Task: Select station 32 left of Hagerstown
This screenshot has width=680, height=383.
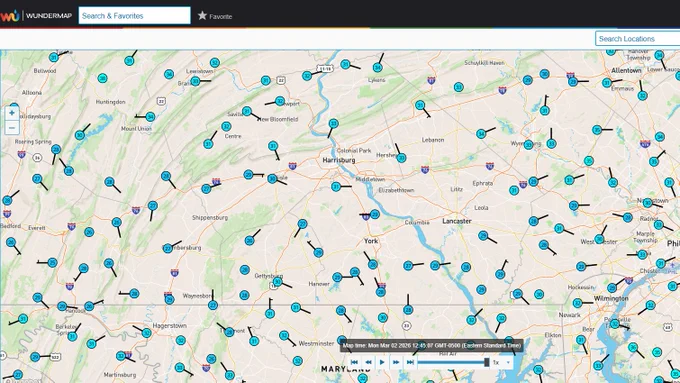Action: point(147,333)
